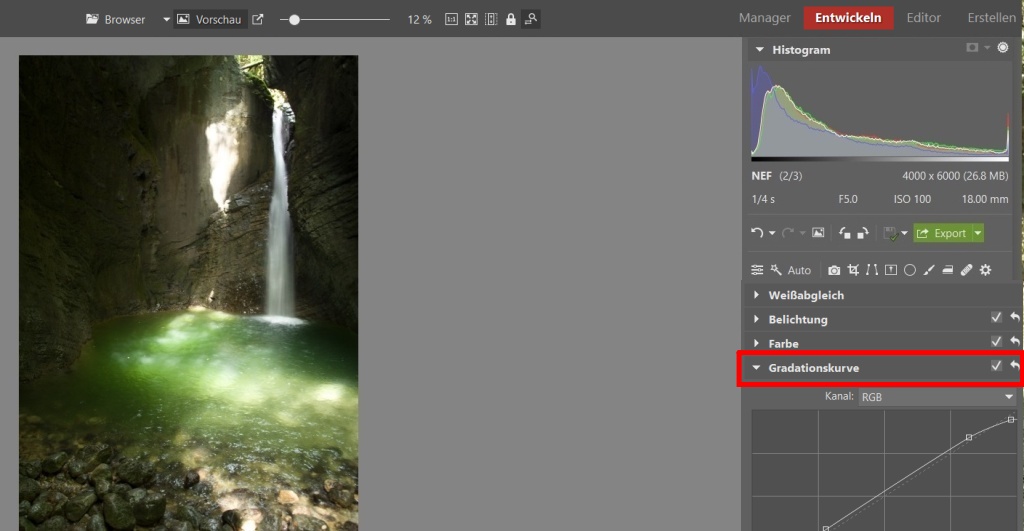Open the Editor tab
Screen dimensions: 1024x531
coord(923,18)
